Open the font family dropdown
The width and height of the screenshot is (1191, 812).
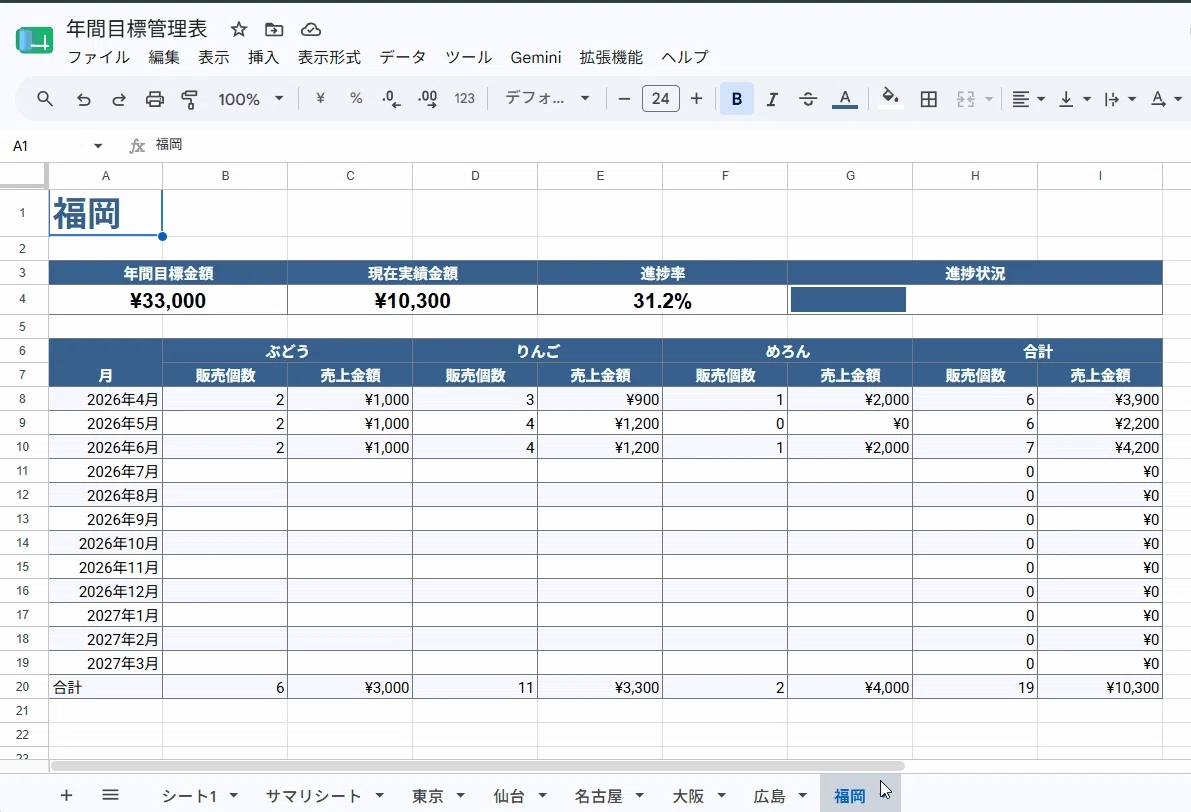click(547, 99)
